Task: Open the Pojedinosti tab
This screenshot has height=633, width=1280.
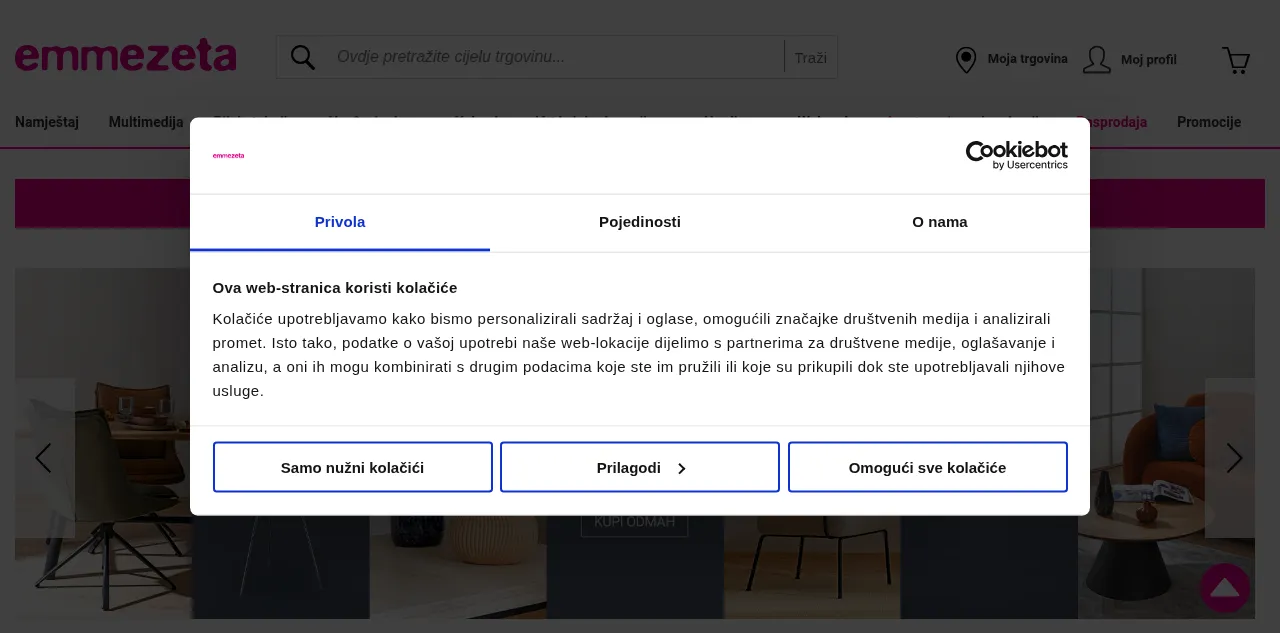Action: coord(640,222)
